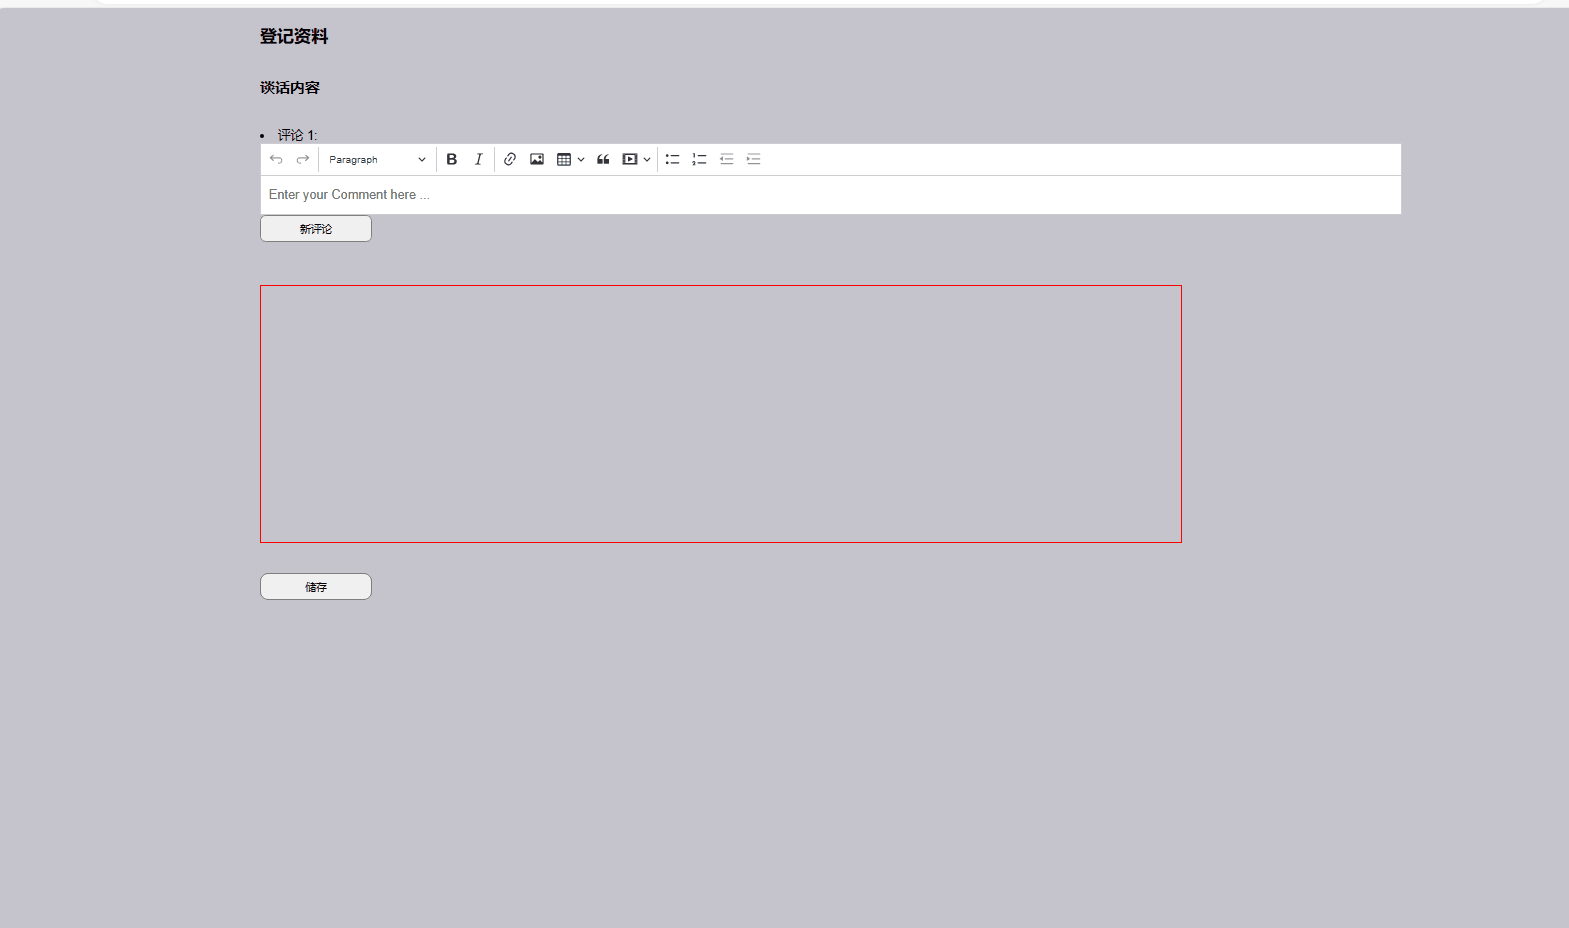Screen dimensions: 1569x928
Task: Undo the last edit in the comment editor
Action: click(276, 159)
